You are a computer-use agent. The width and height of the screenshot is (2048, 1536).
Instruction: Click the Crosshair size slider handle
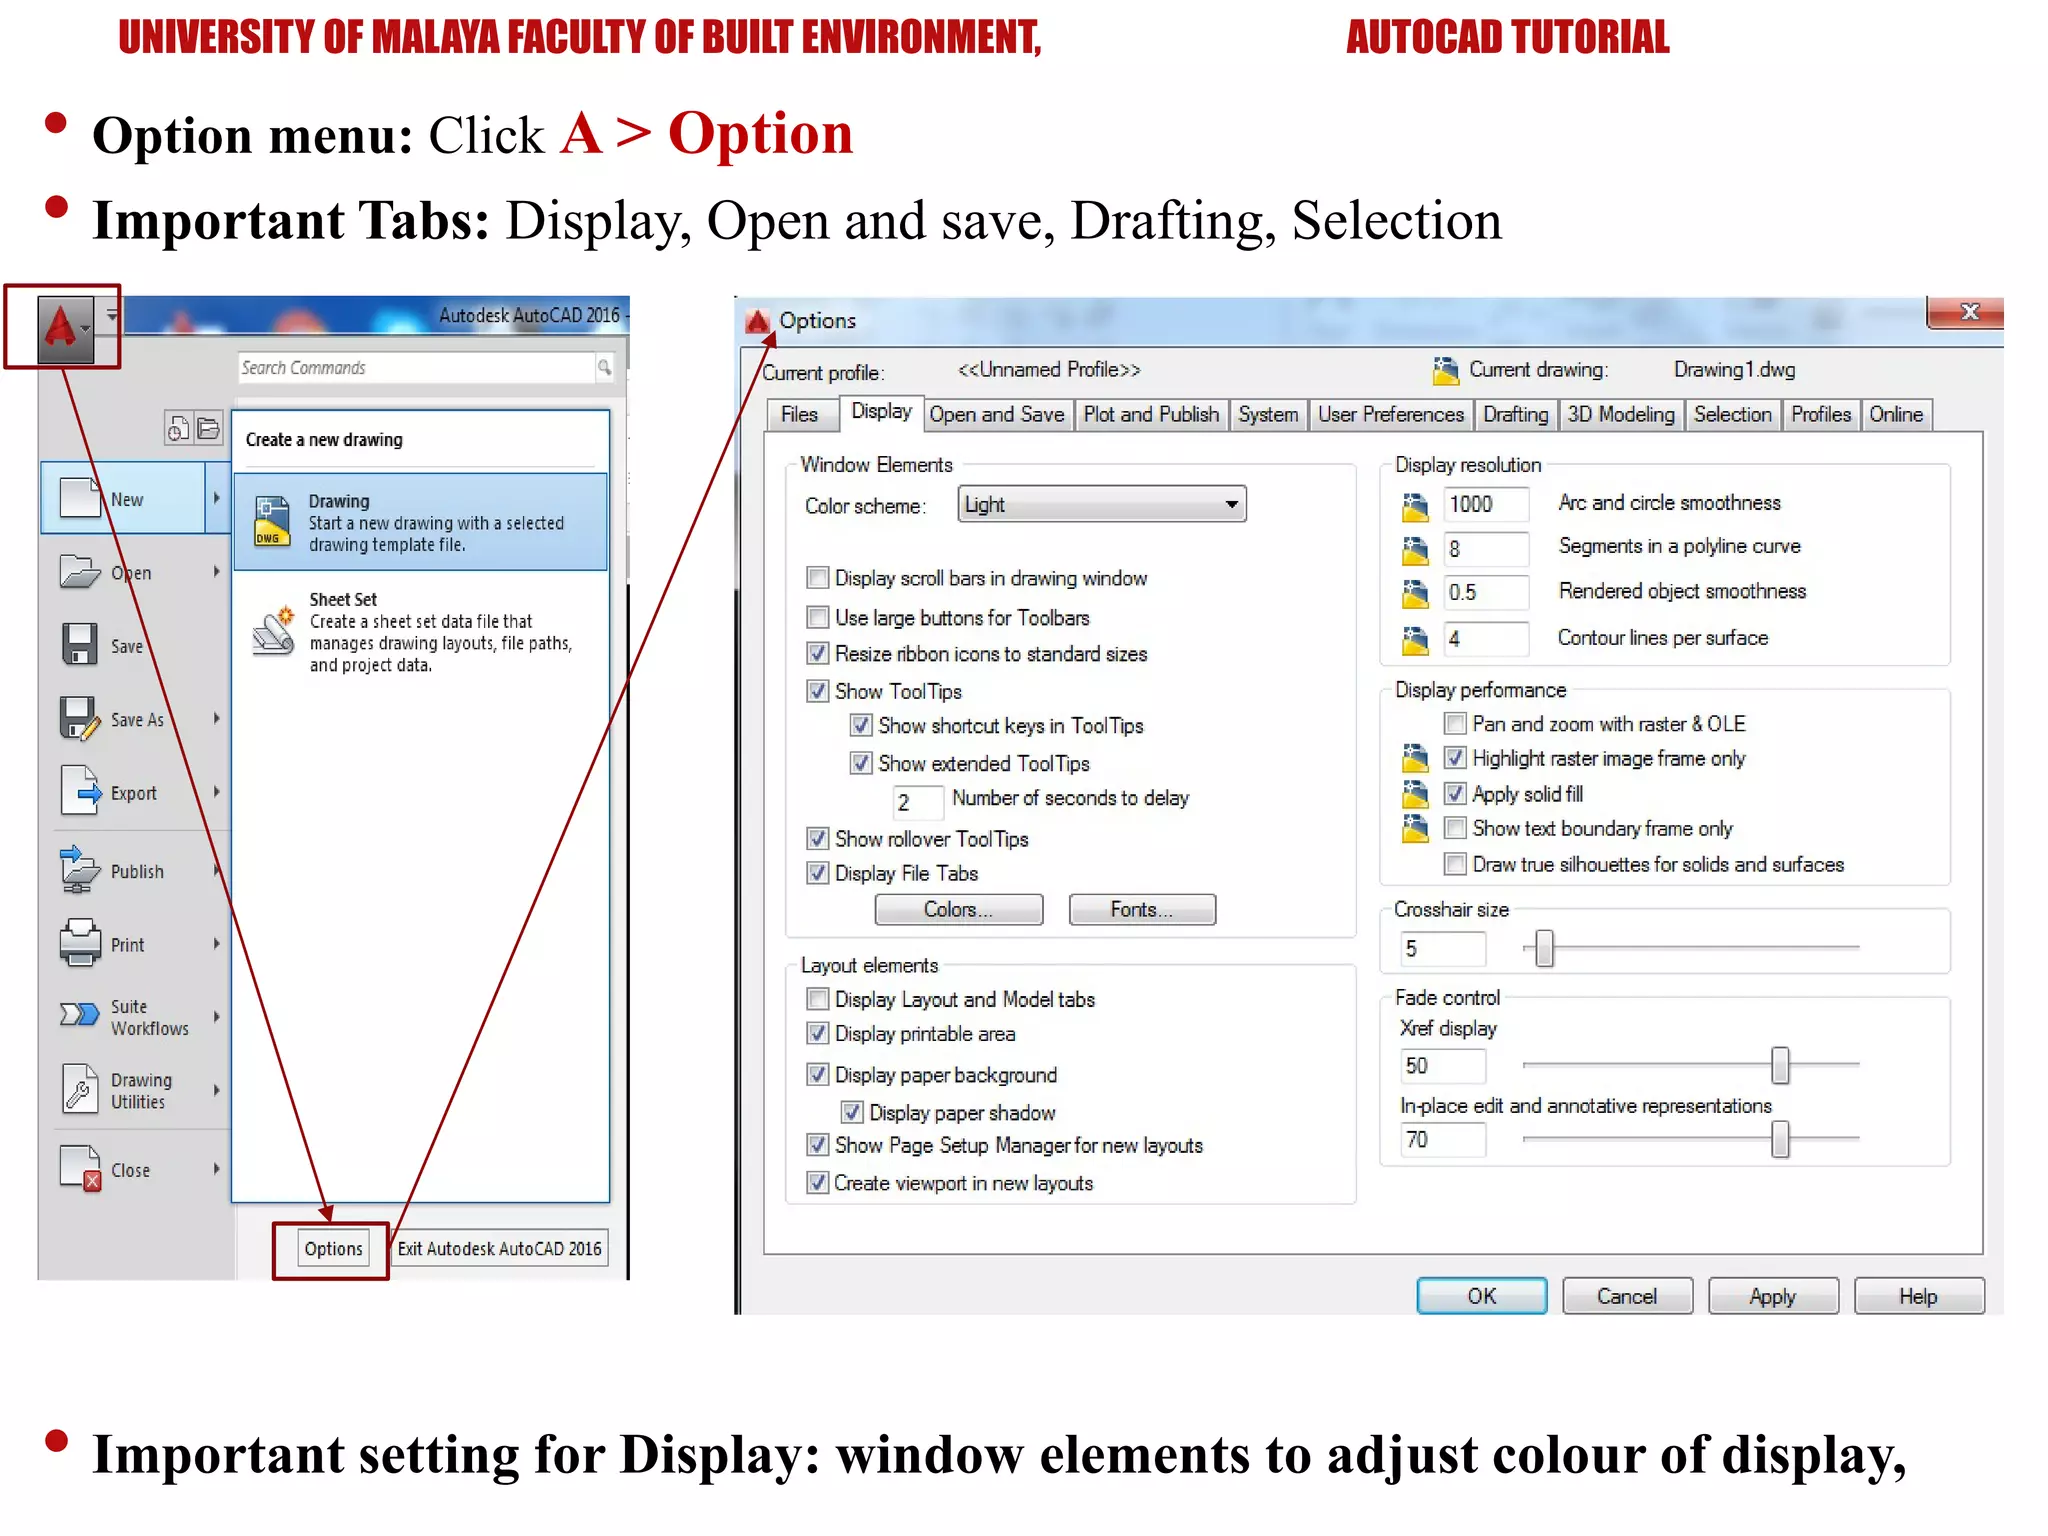coord(1545,947)
